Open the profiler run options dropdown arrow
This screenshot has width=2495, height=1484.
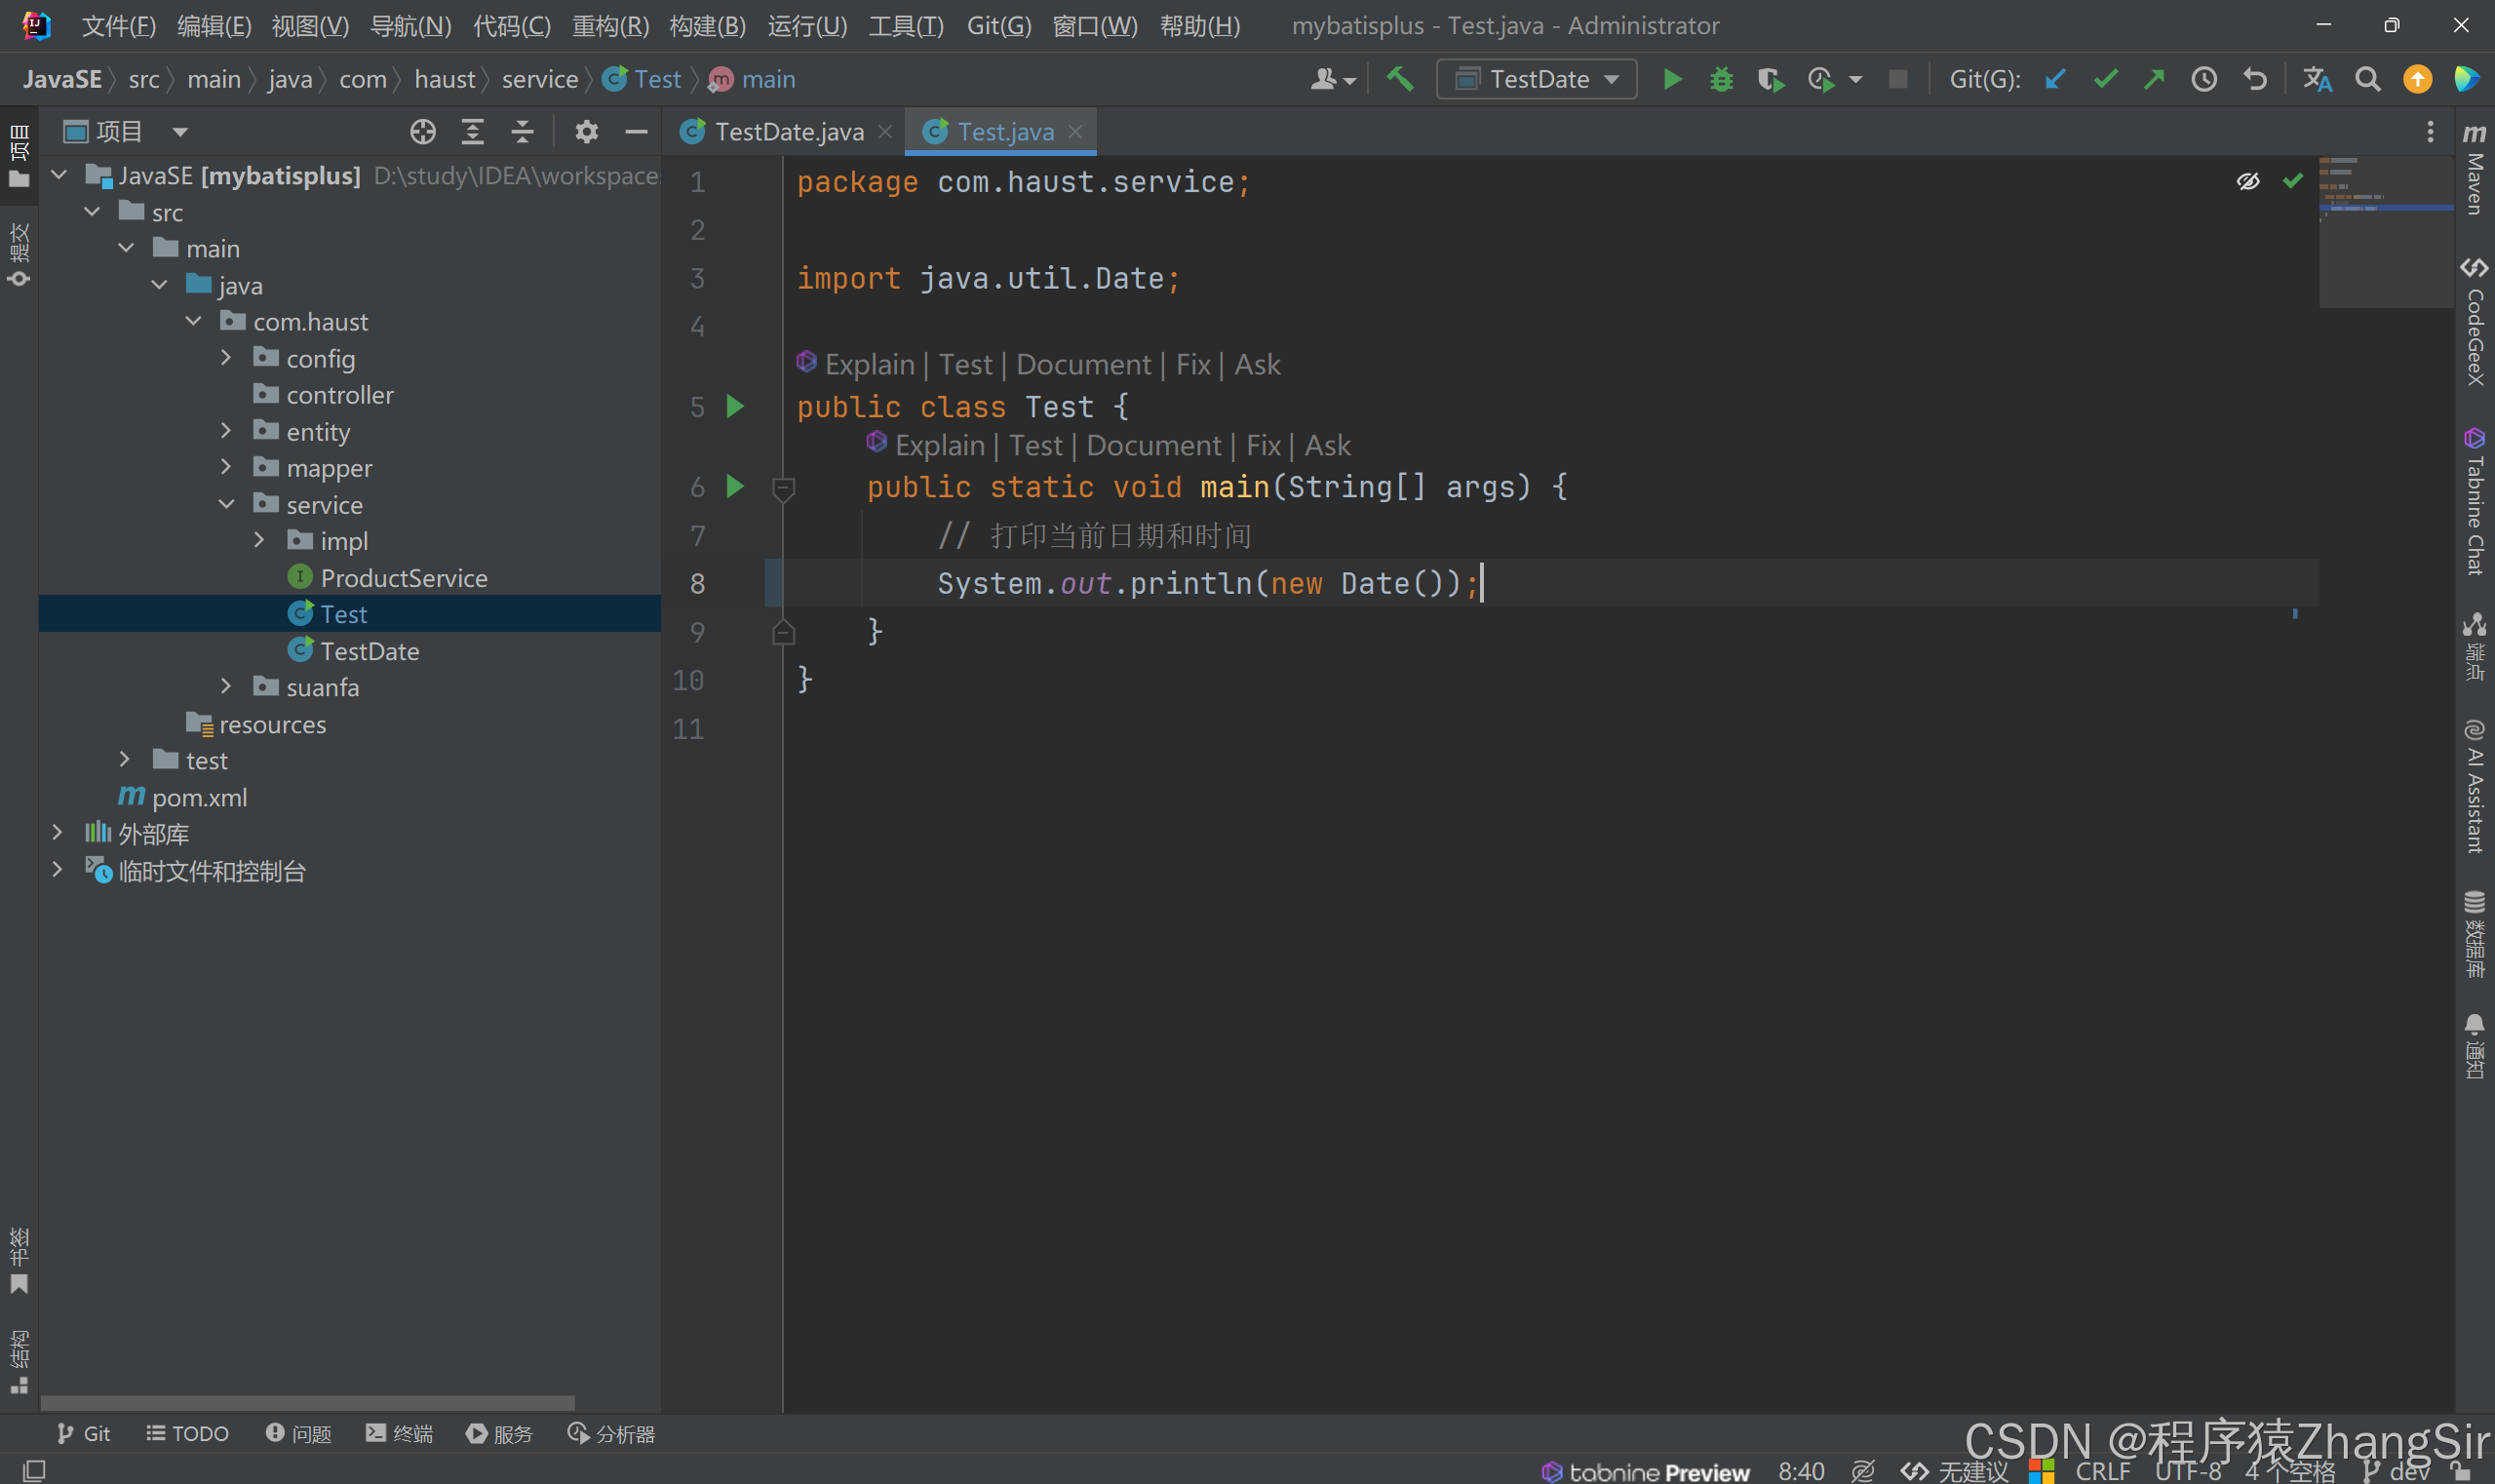click(1856, 79)
